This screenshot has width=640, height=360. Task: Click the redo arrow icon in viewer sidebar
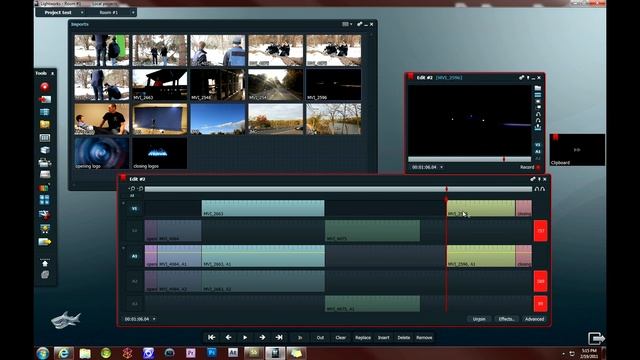(x=538, y=120)
